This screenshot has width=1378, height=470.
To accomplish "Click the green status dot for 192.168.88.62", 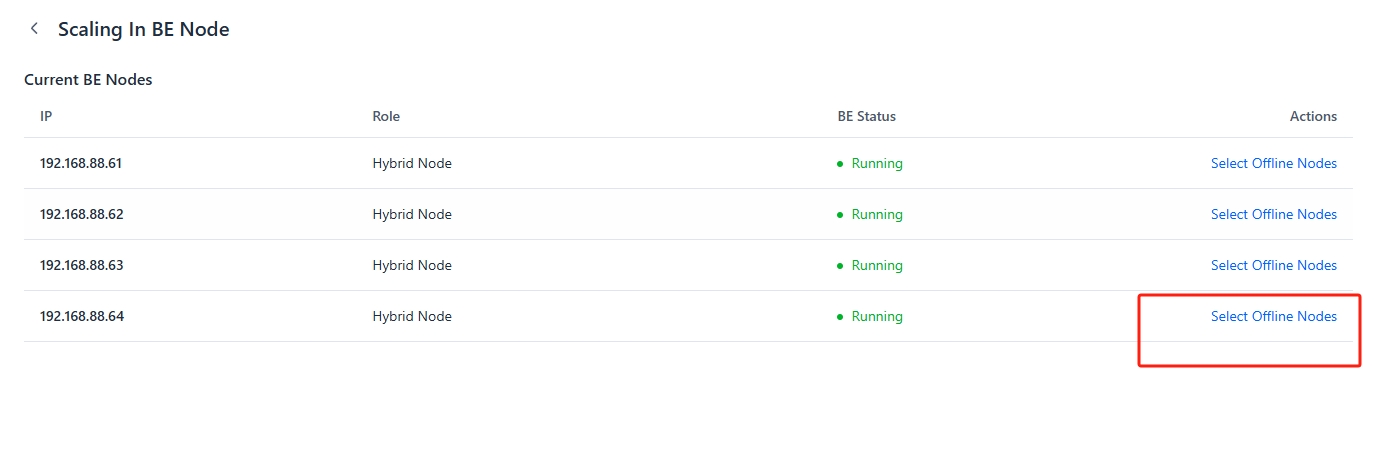I will [840, 215].
